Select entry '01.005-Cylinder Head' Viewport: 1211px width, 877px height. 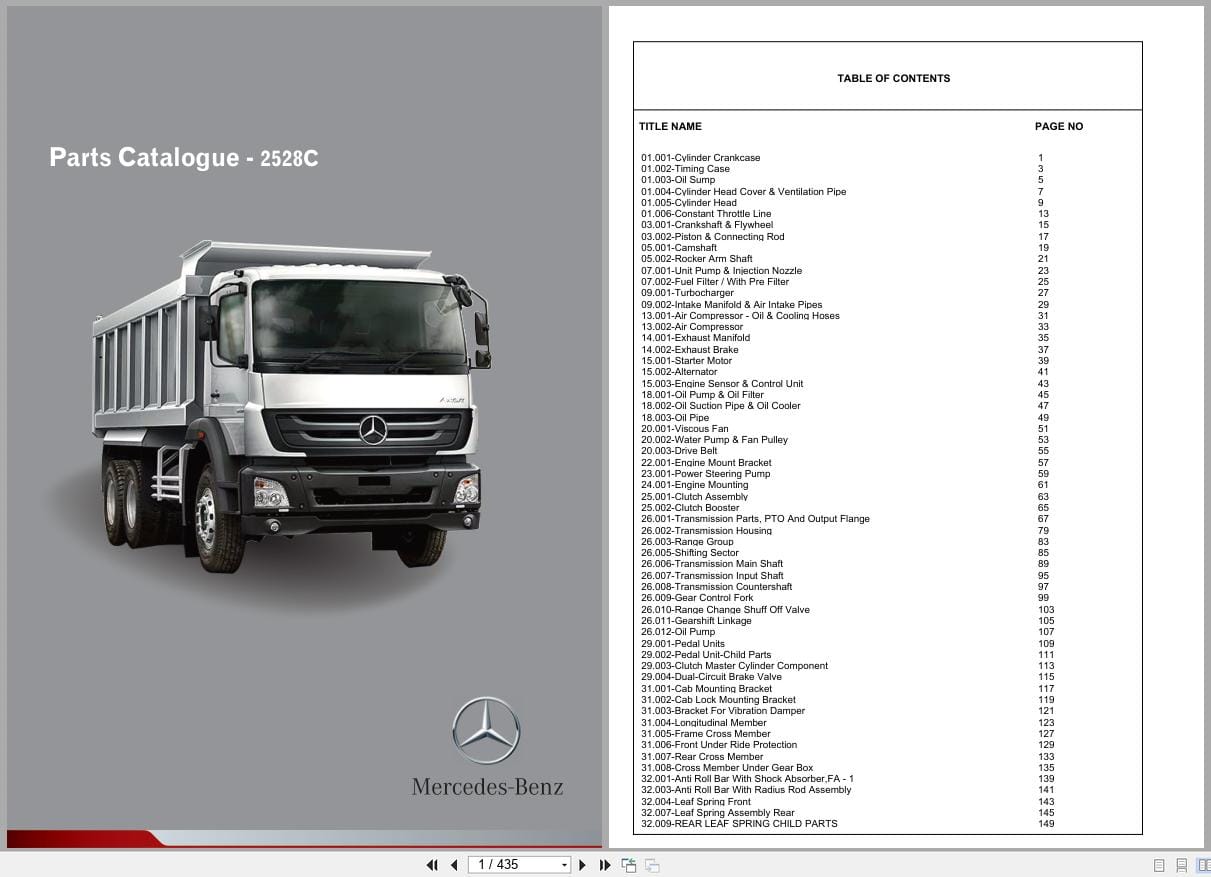pos(689,203)
